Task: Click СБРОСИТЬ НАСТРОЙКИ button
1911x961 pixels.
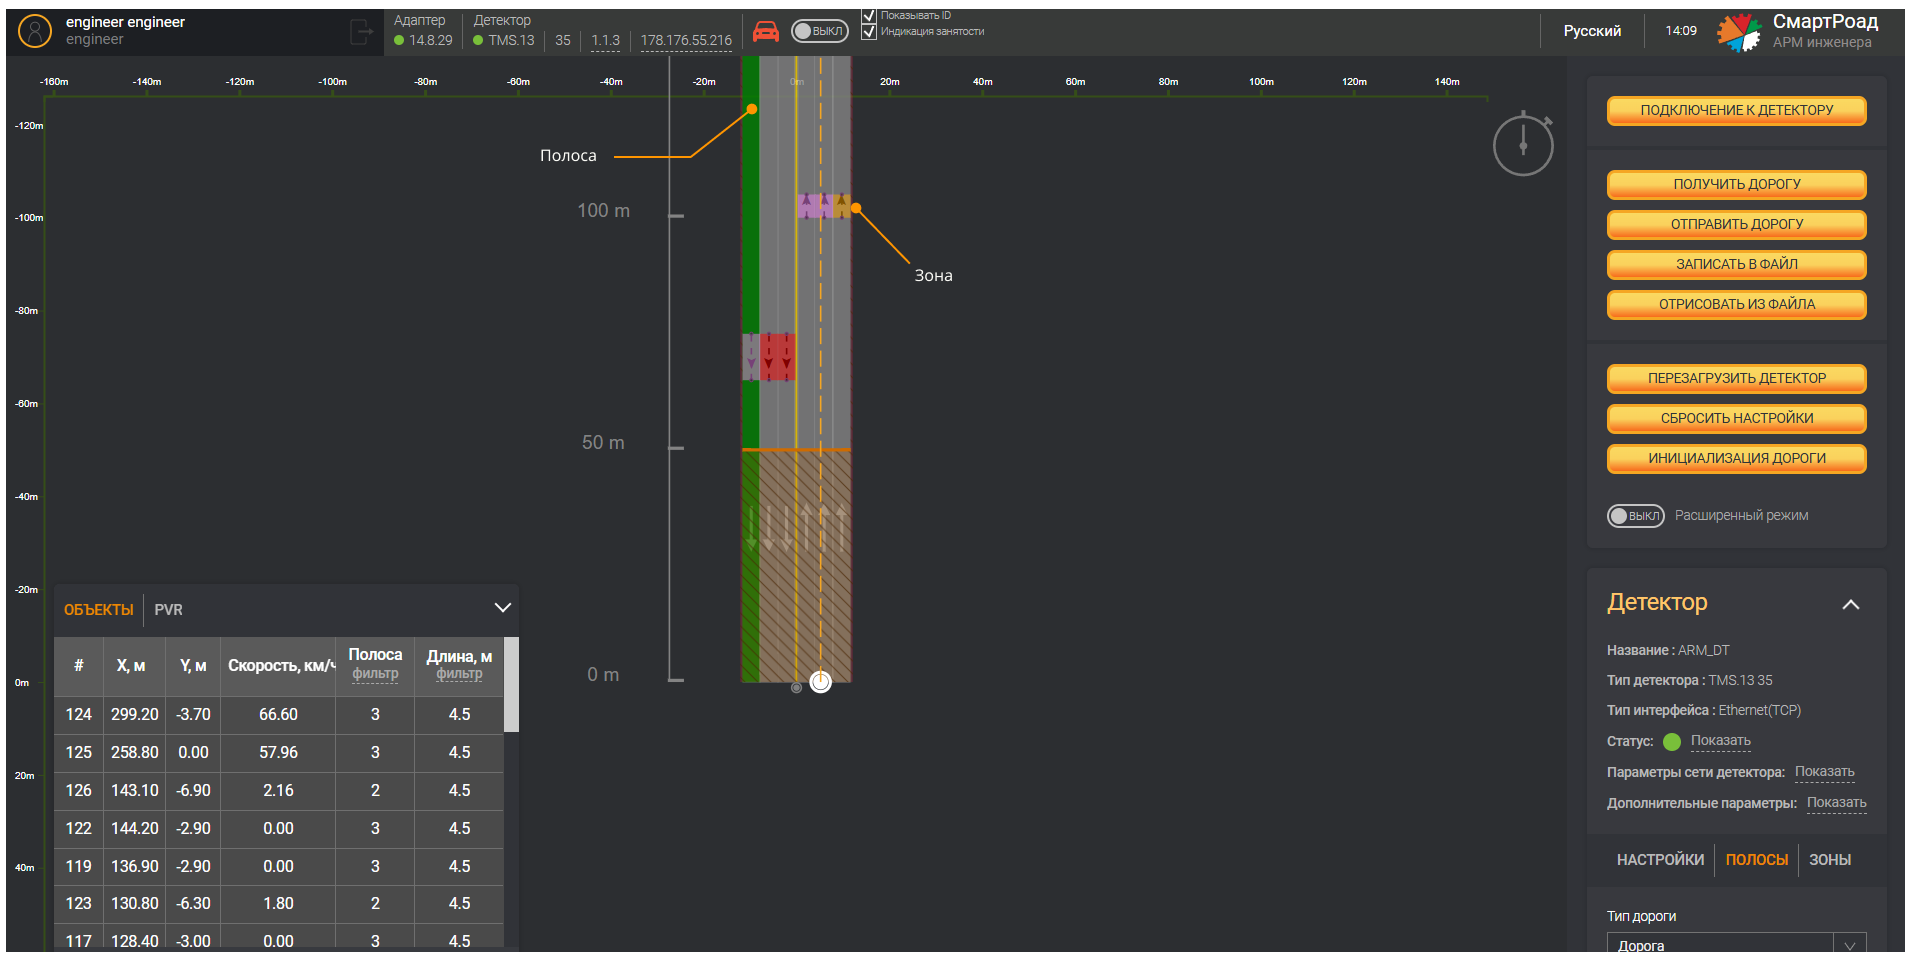Action: 1737,419
